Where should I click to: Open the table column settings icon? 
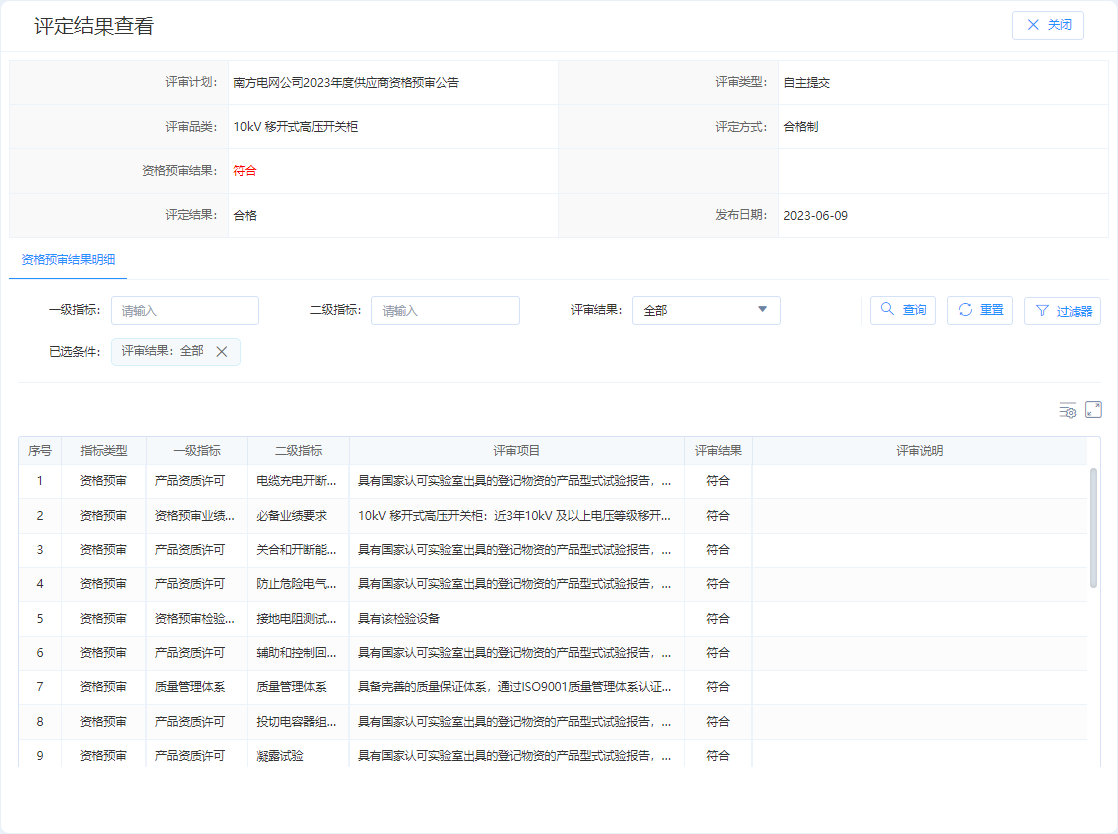(1068, 410)
